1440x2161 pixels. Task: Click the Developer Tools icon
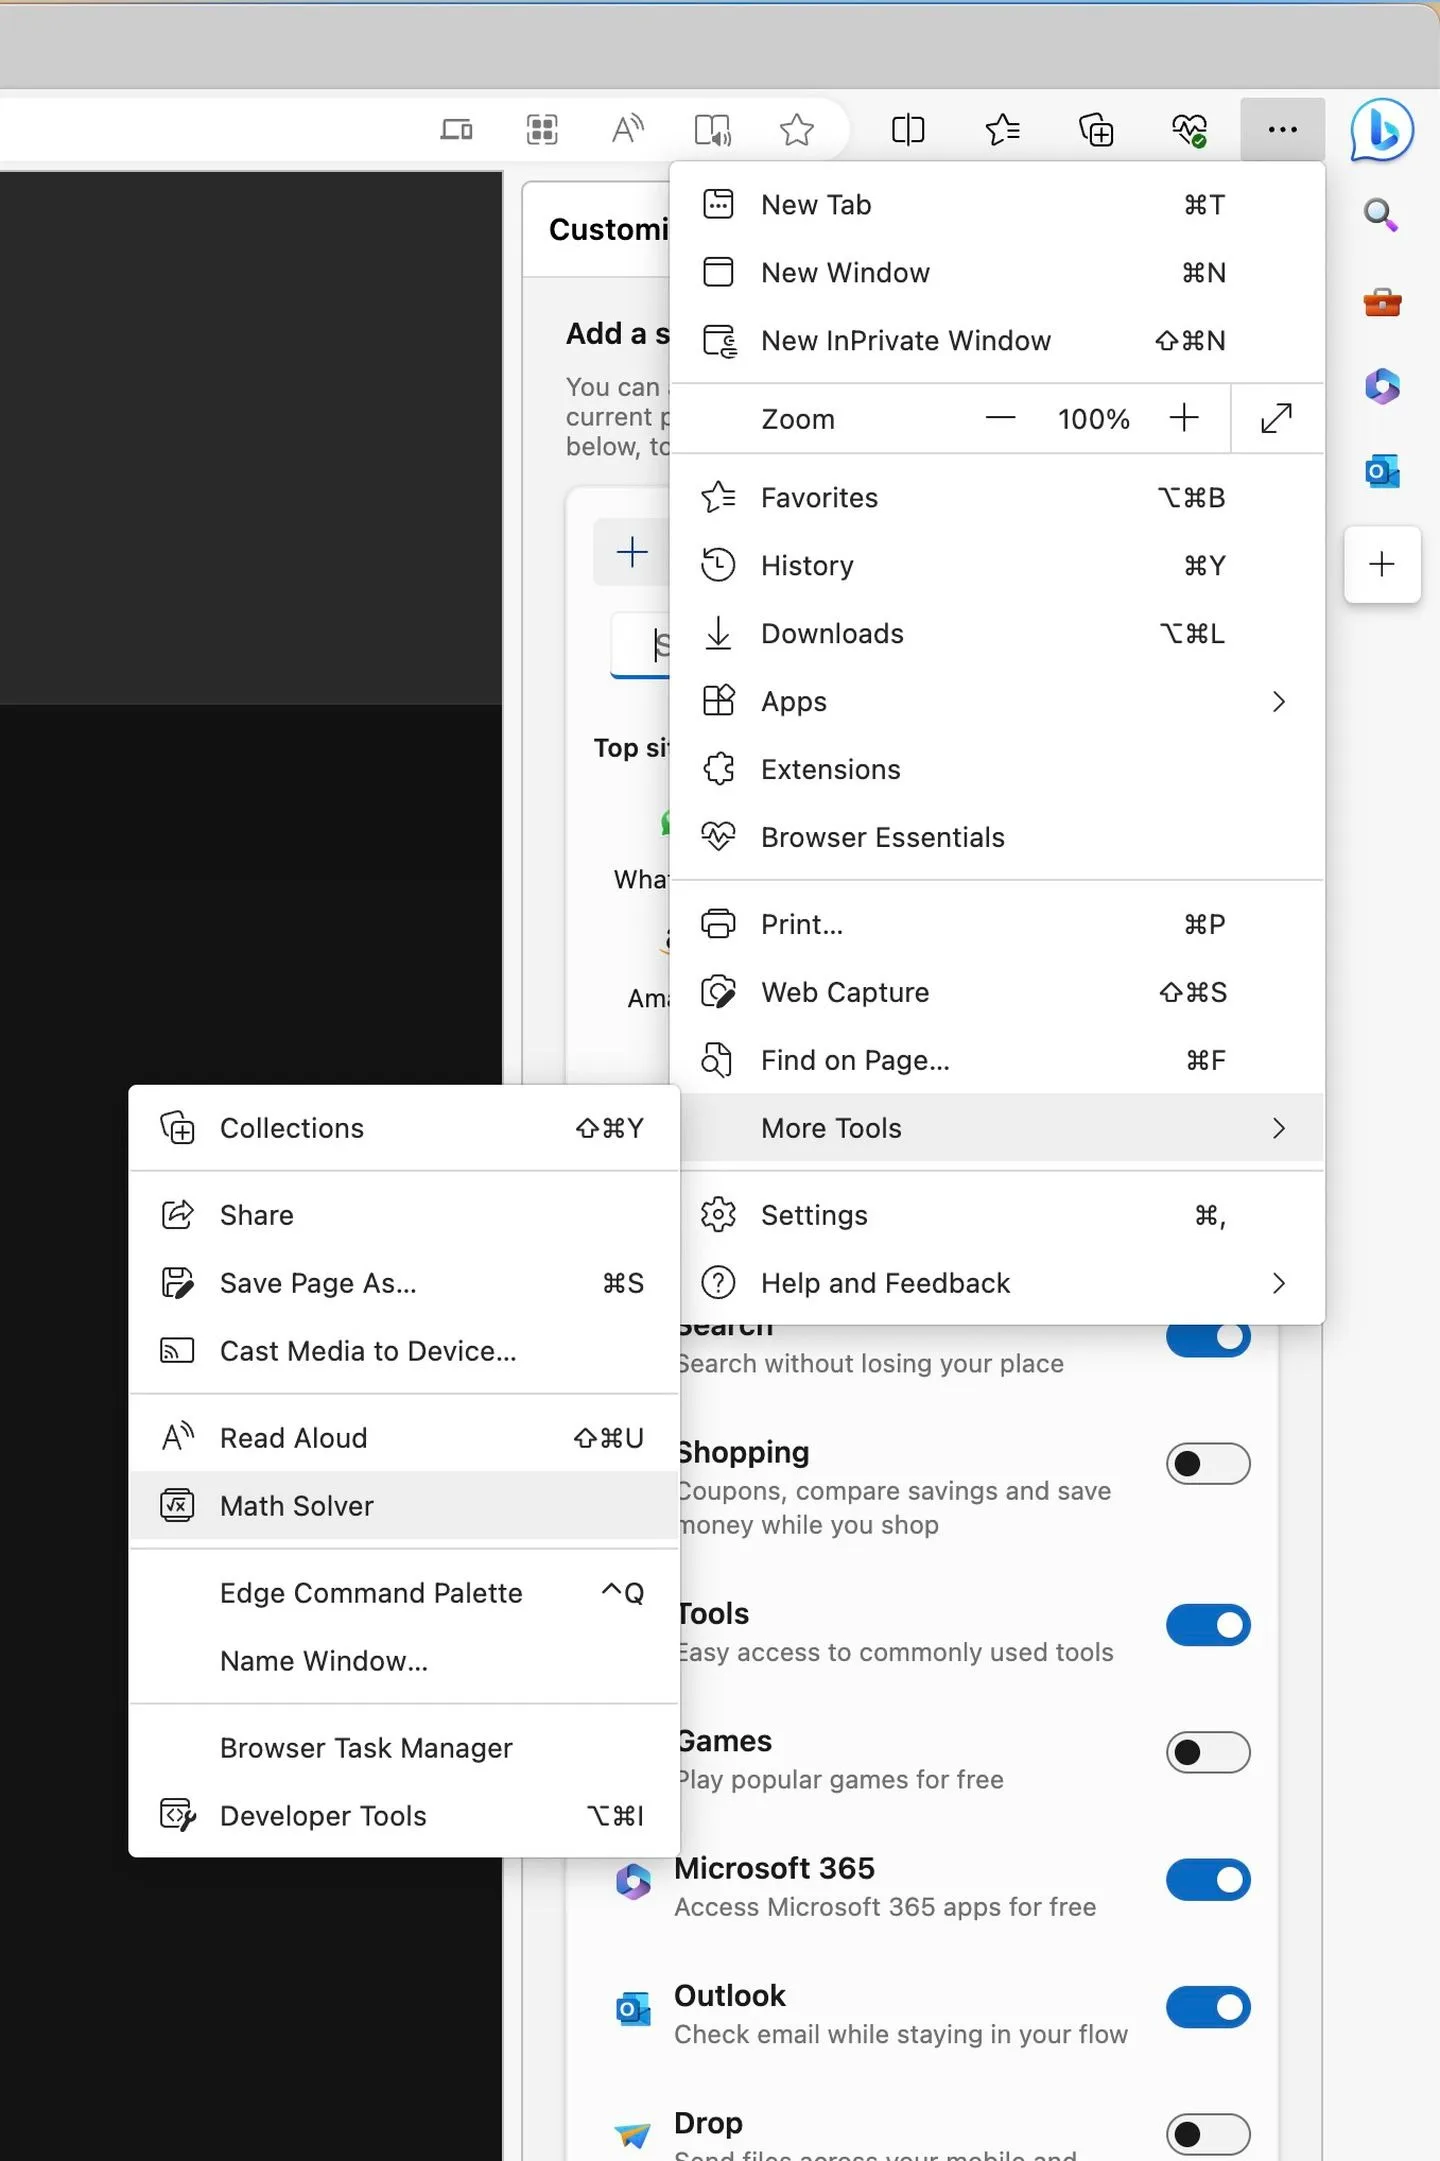(x=178, y=1815)
